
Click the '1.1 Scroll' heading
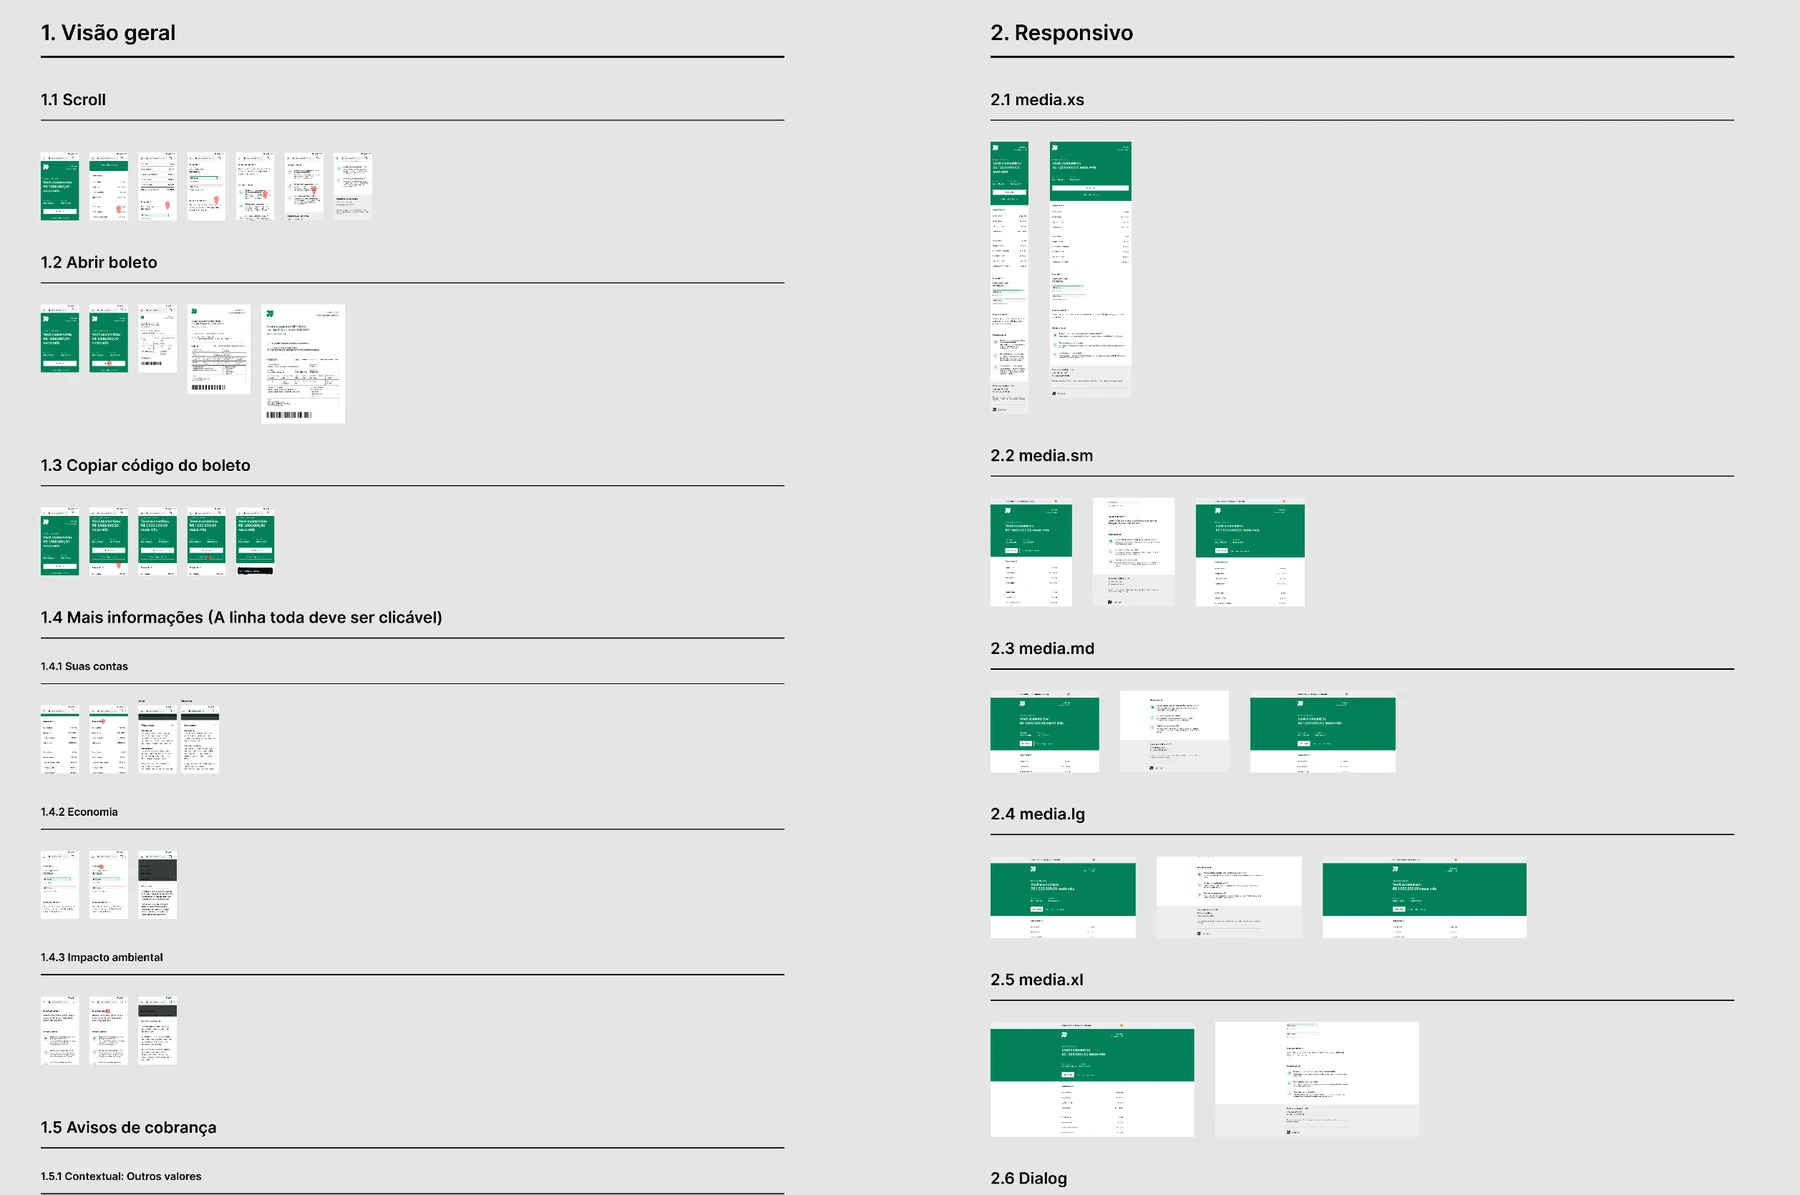[x=73, y=100]
